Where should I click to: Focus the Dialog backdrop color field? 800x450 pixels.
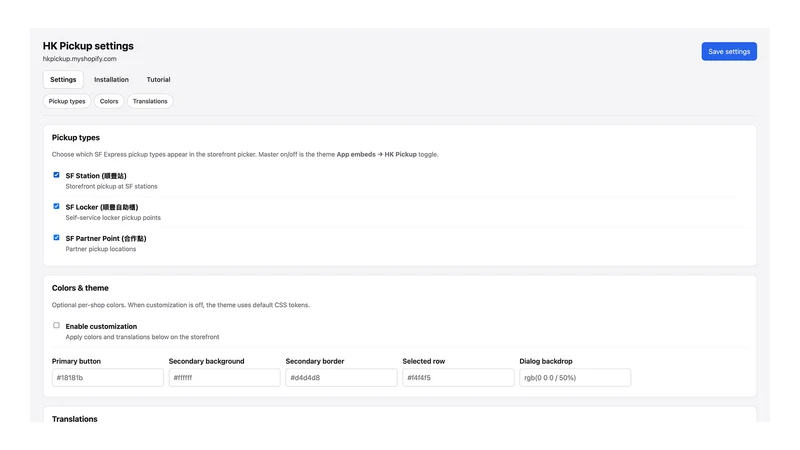click(575, 378)
